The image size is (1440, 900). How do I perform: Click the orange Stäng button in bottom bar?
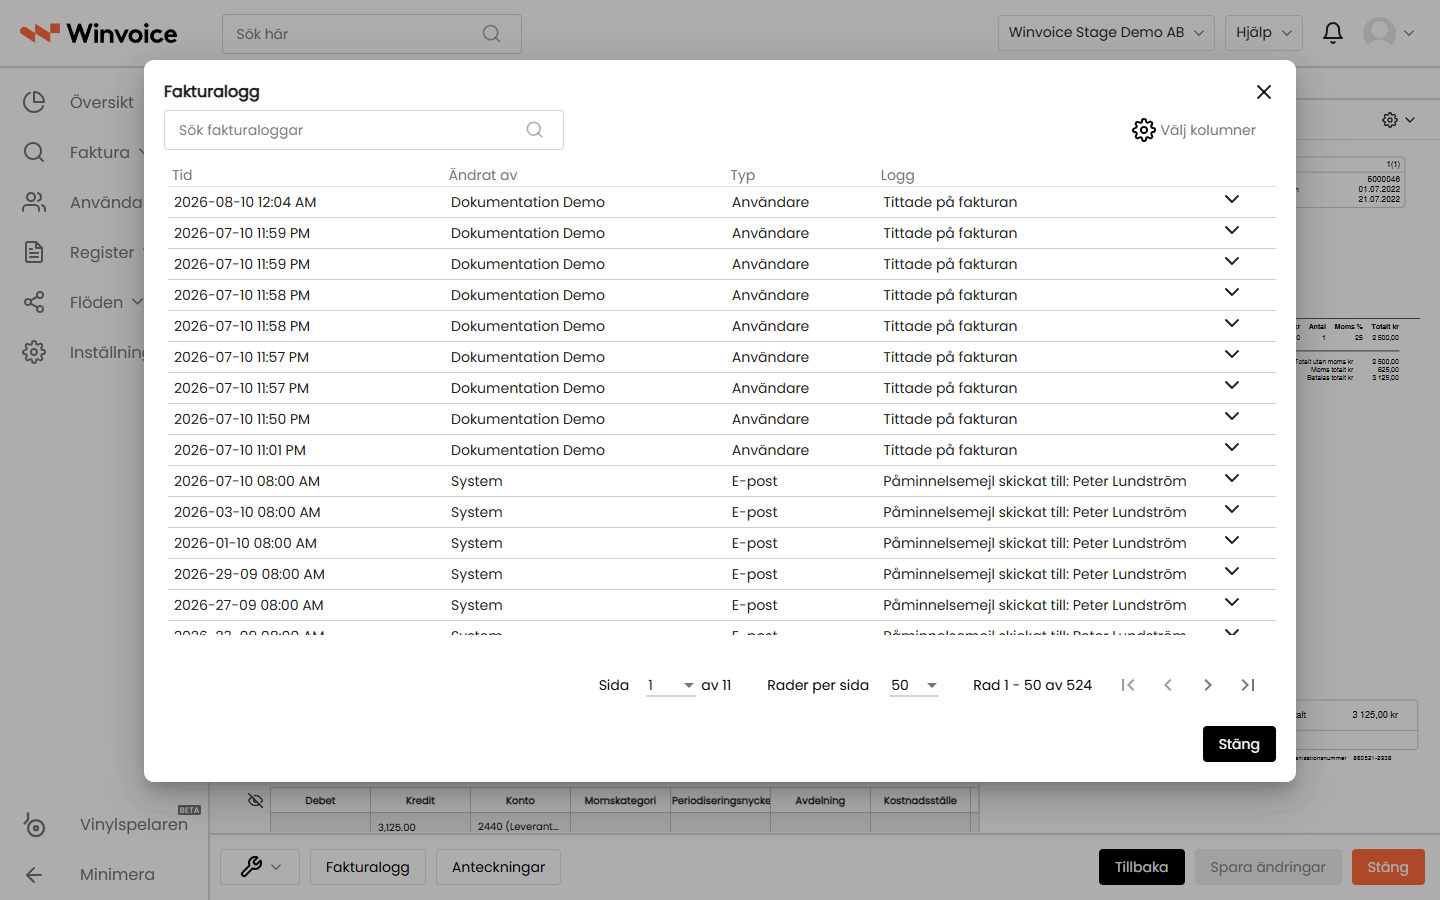coord(1388,867)
